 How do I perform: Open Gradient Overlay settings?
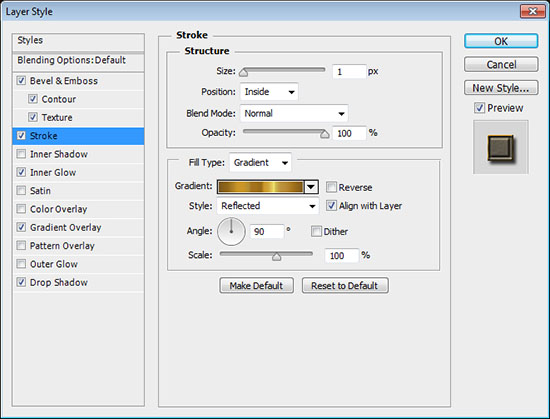78,227
